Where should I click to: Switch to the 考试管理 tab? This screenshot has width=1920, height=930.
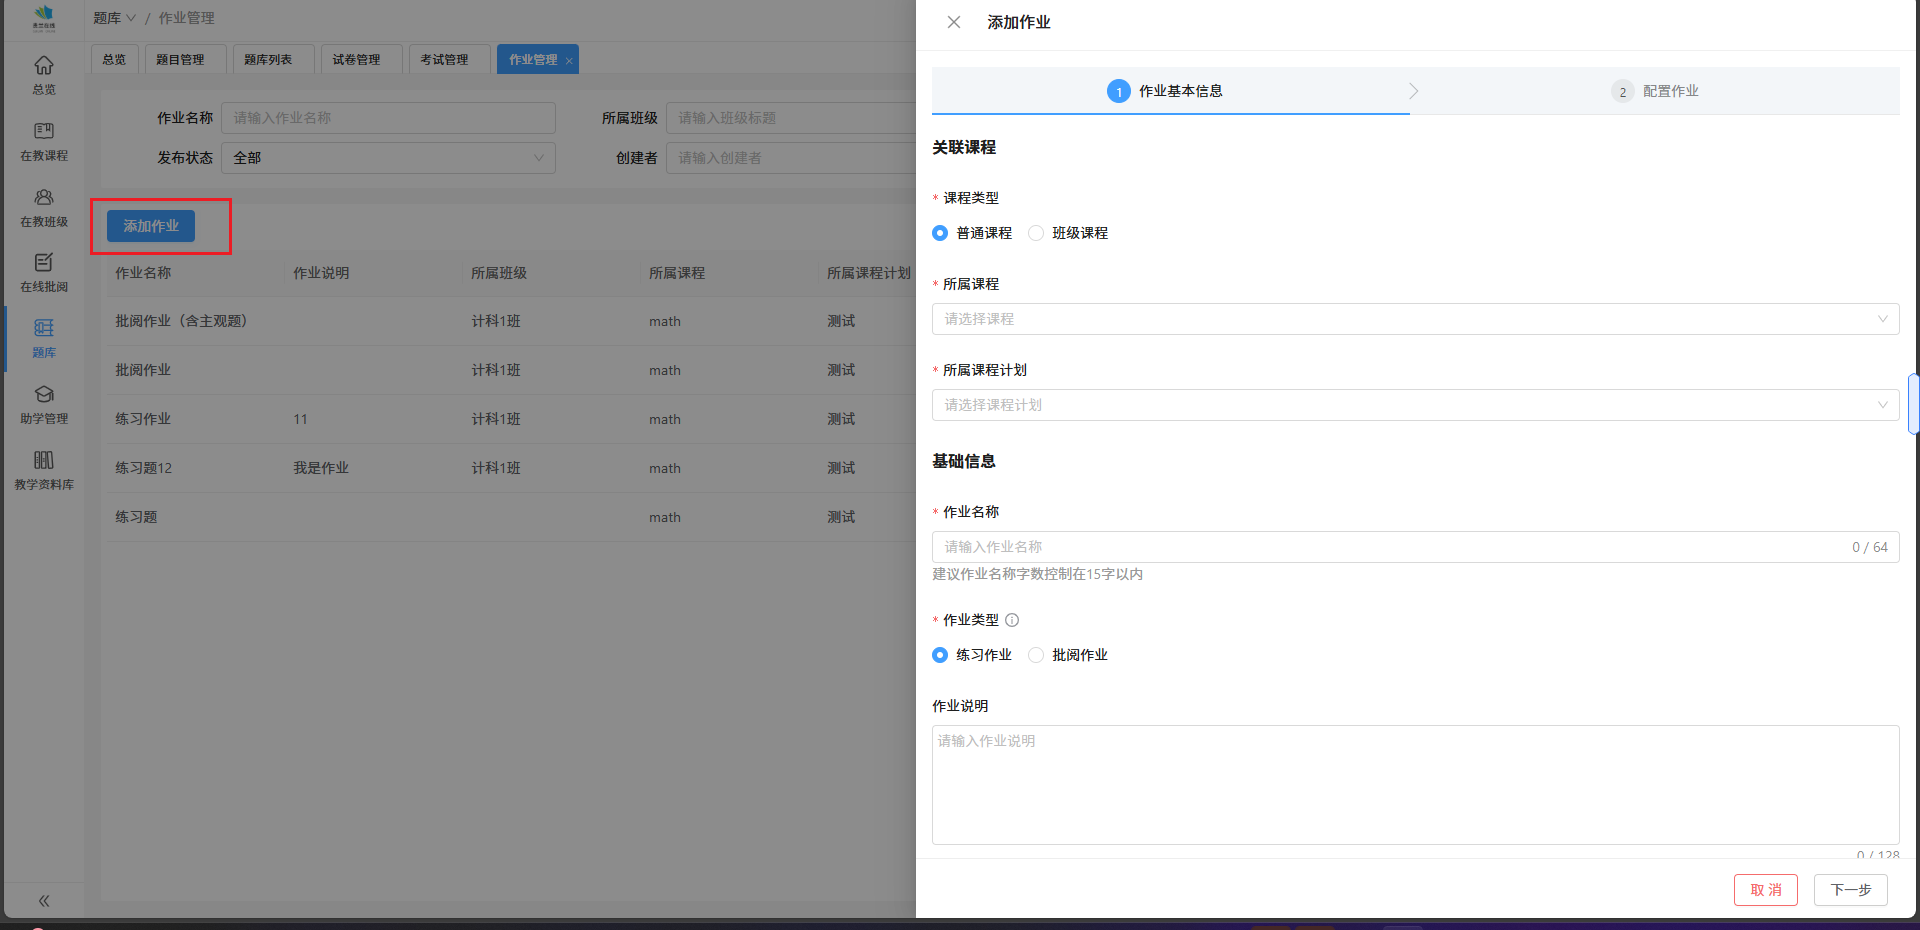pyautogui.click(x=445, y=60)
